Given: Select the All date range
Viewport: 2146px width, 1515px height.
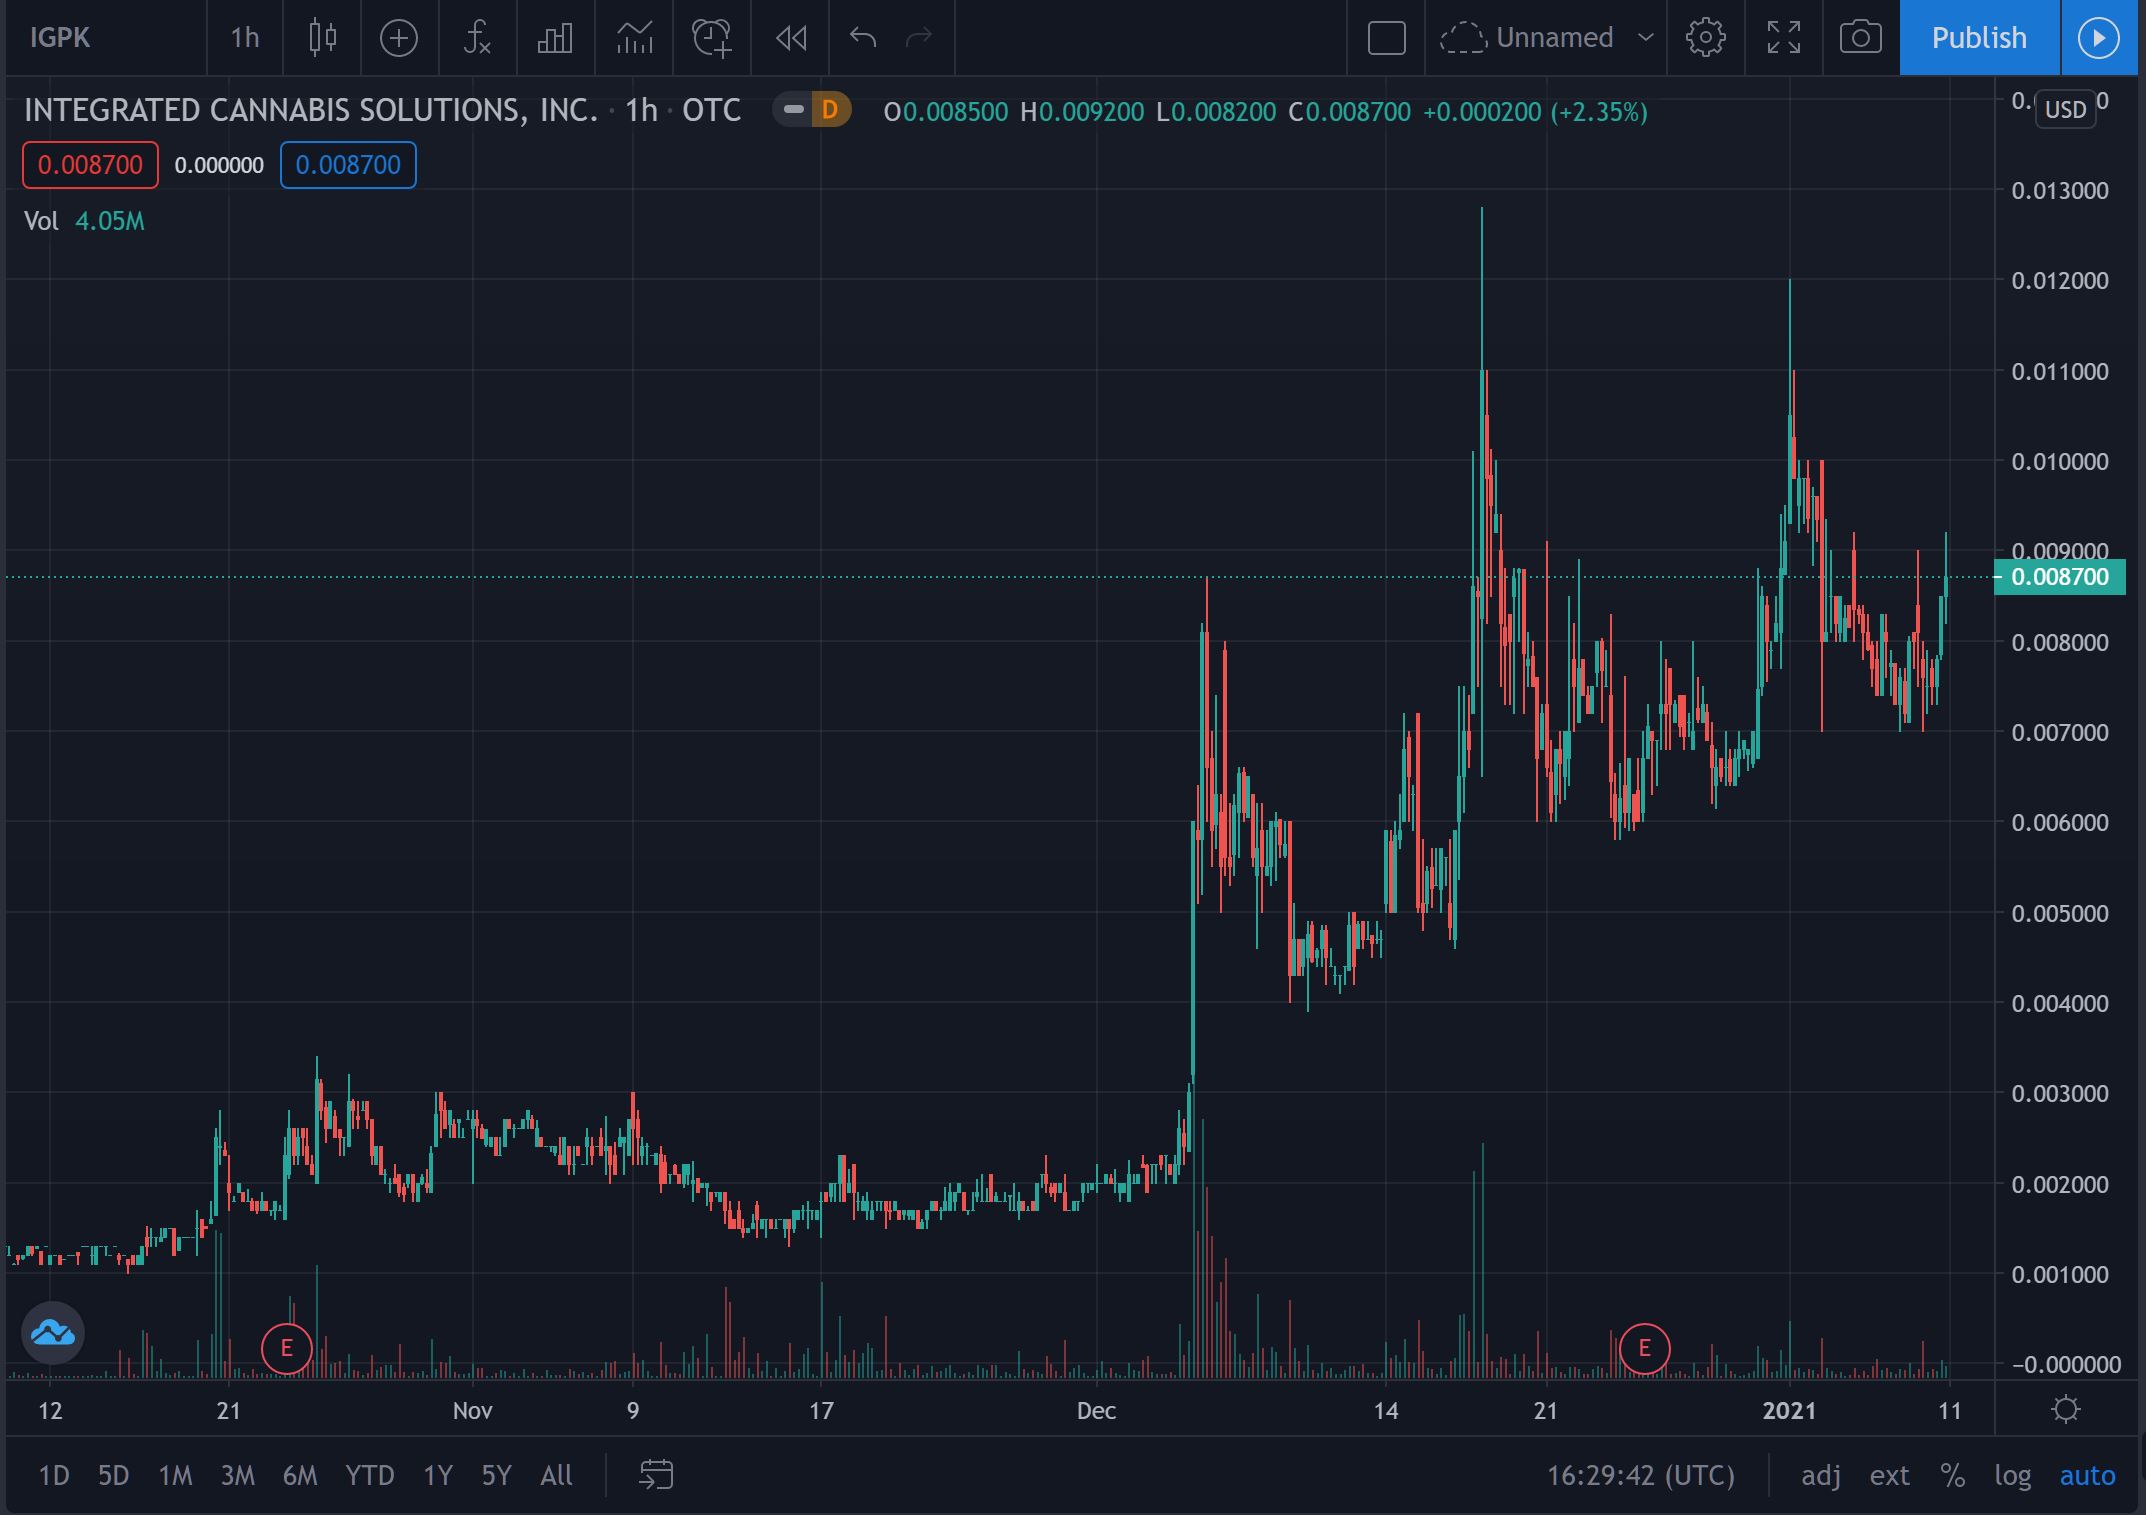Looking at the screenshot, I should (556, 1476).
